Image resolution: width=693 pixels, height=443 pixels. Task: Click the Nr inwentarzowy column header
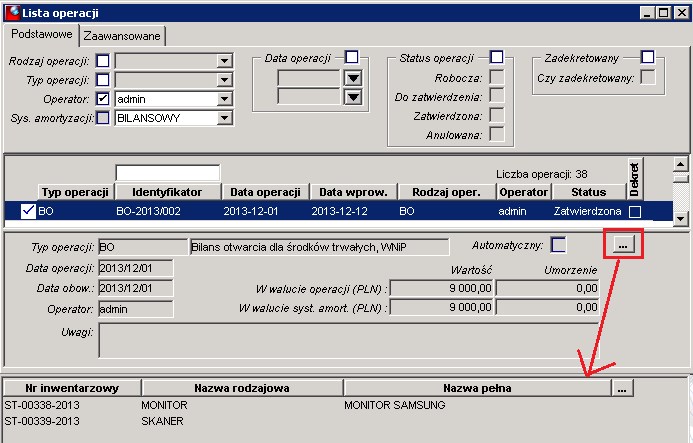click(x=72, y=388)
